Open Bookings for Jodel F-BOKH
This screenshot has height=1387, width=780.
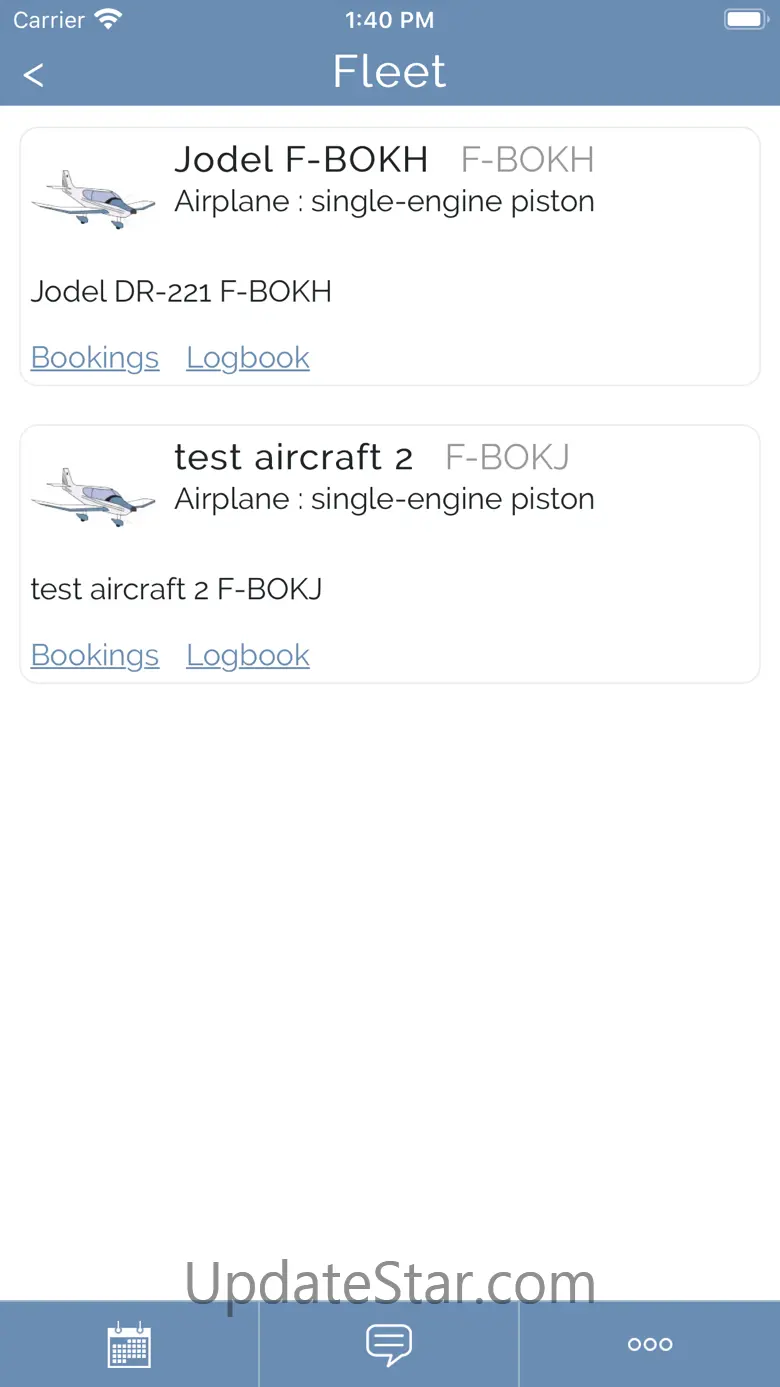pyautogui.click(x=95, y=358)
